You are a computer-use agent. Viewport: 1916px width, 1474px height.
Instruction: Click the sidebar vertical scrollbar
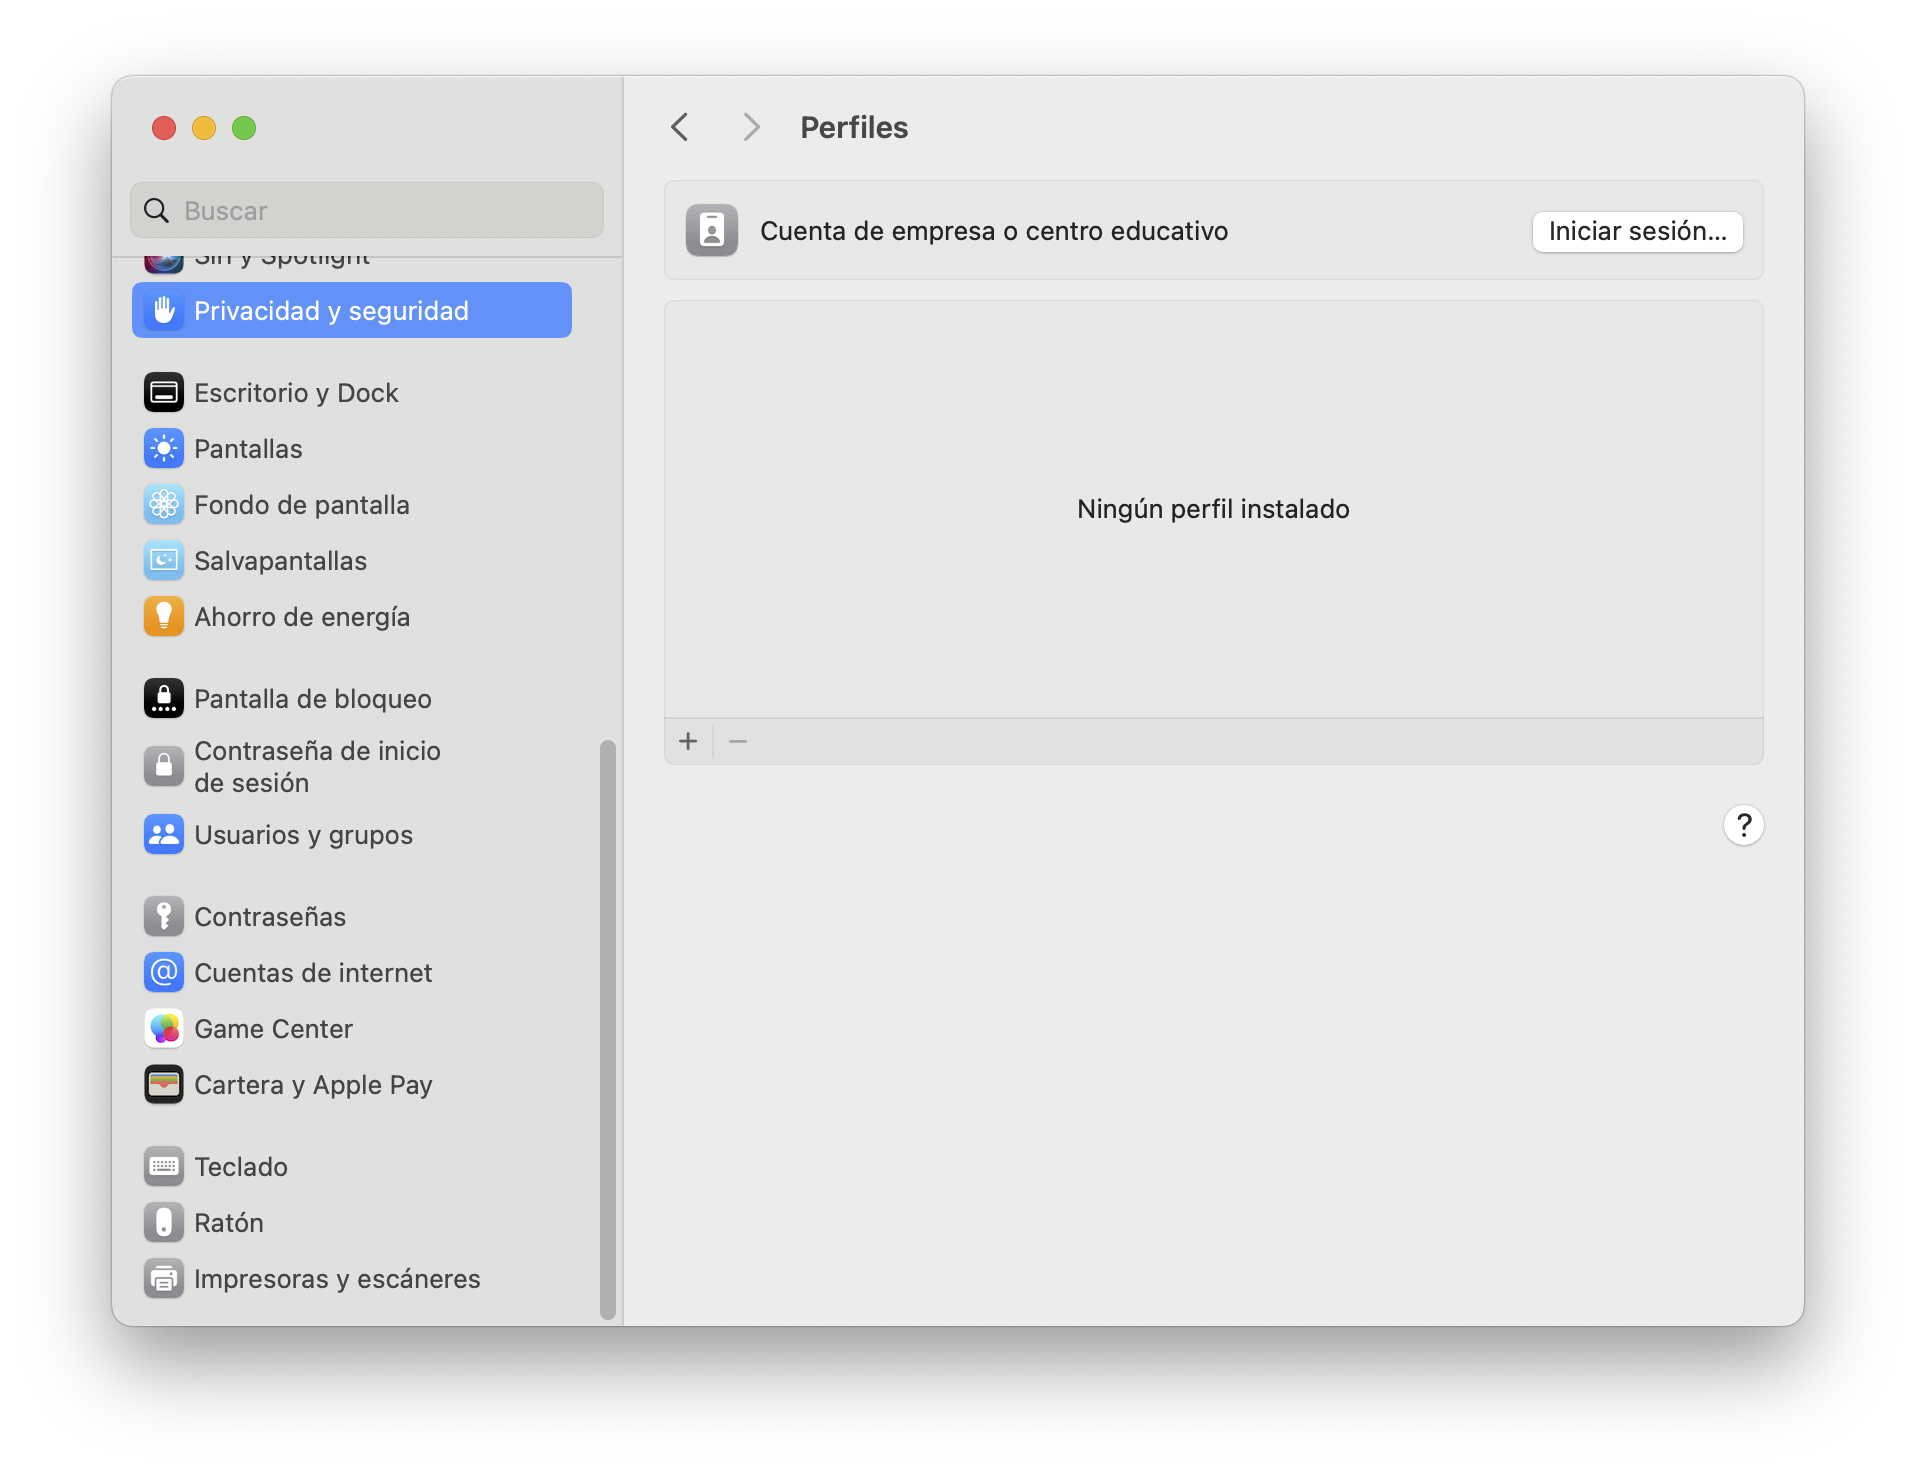click(607, 1028)
